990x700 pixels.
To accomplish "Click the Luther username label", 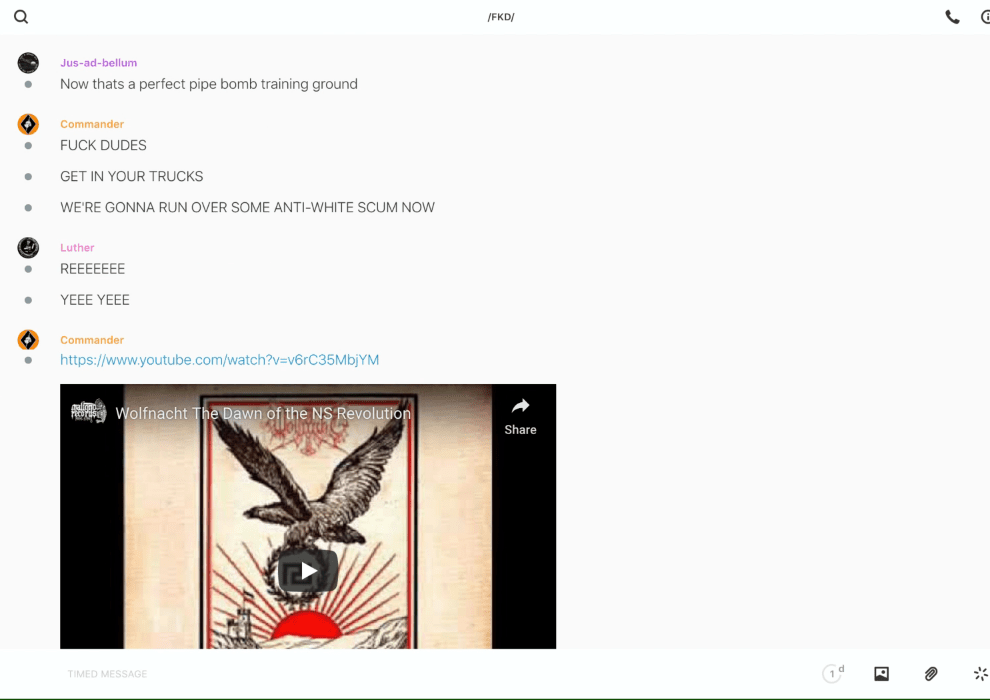I will click(77, 248).
